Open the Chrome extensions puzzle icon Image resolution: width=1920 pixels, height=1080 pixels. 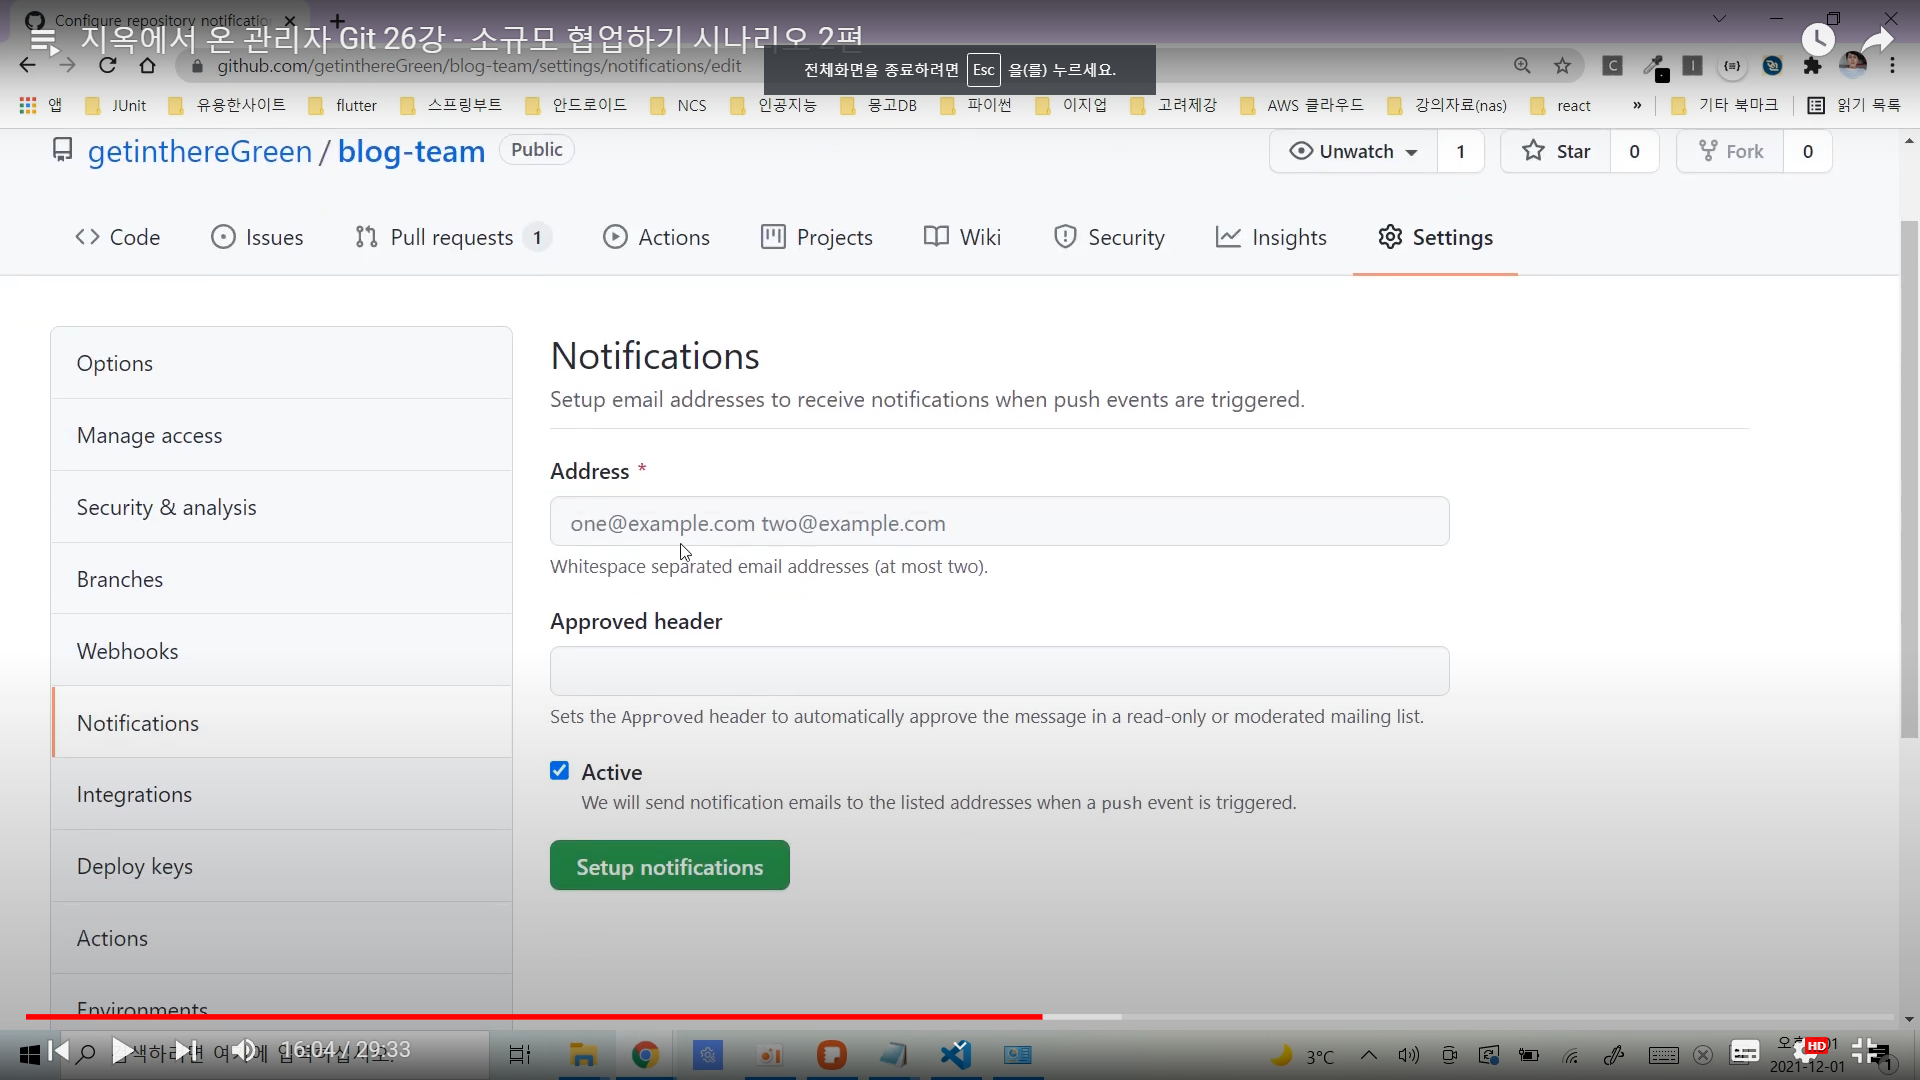[1812, 66]
